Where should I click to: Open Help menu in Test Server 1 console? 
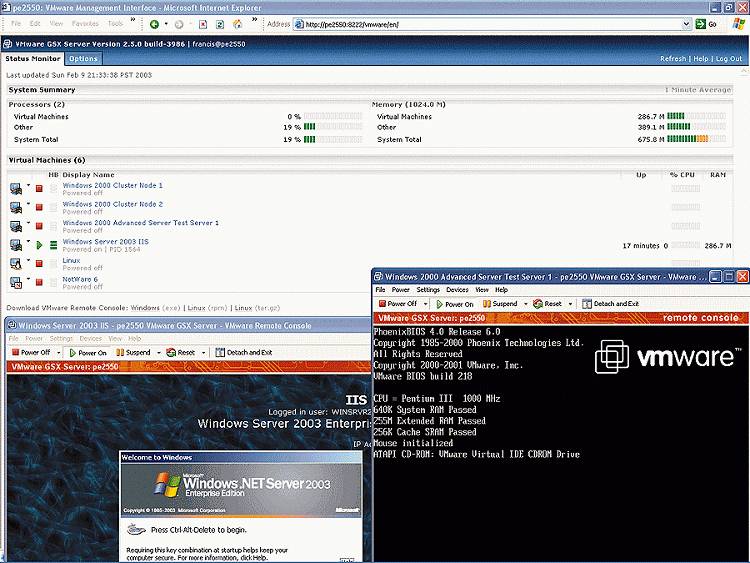501,290
